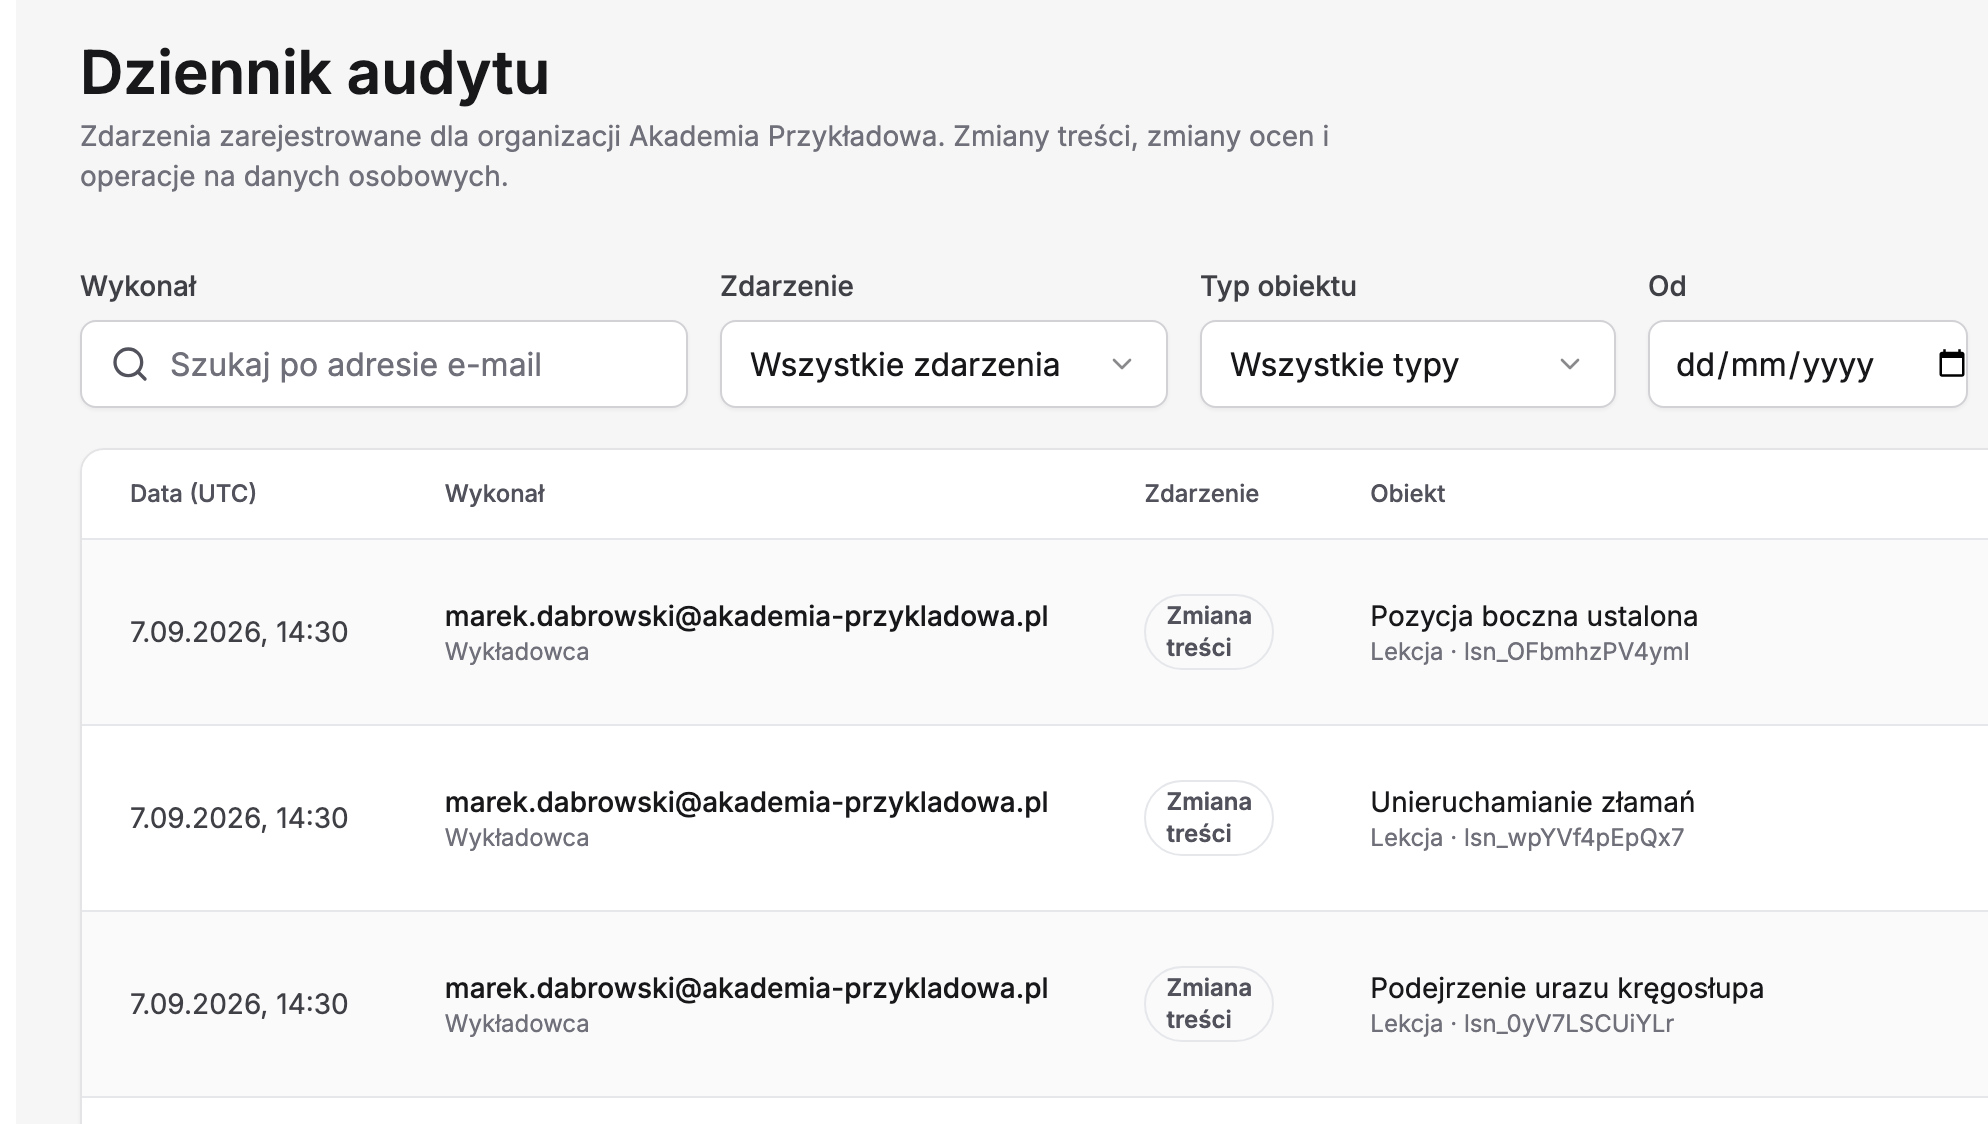Image resolution: width=1988 pixels, height=1124 pixels.
Task: Click the date in the 'Podejrzenie urazu kręgosłupa' row
Action: [x=239, y=1004]
